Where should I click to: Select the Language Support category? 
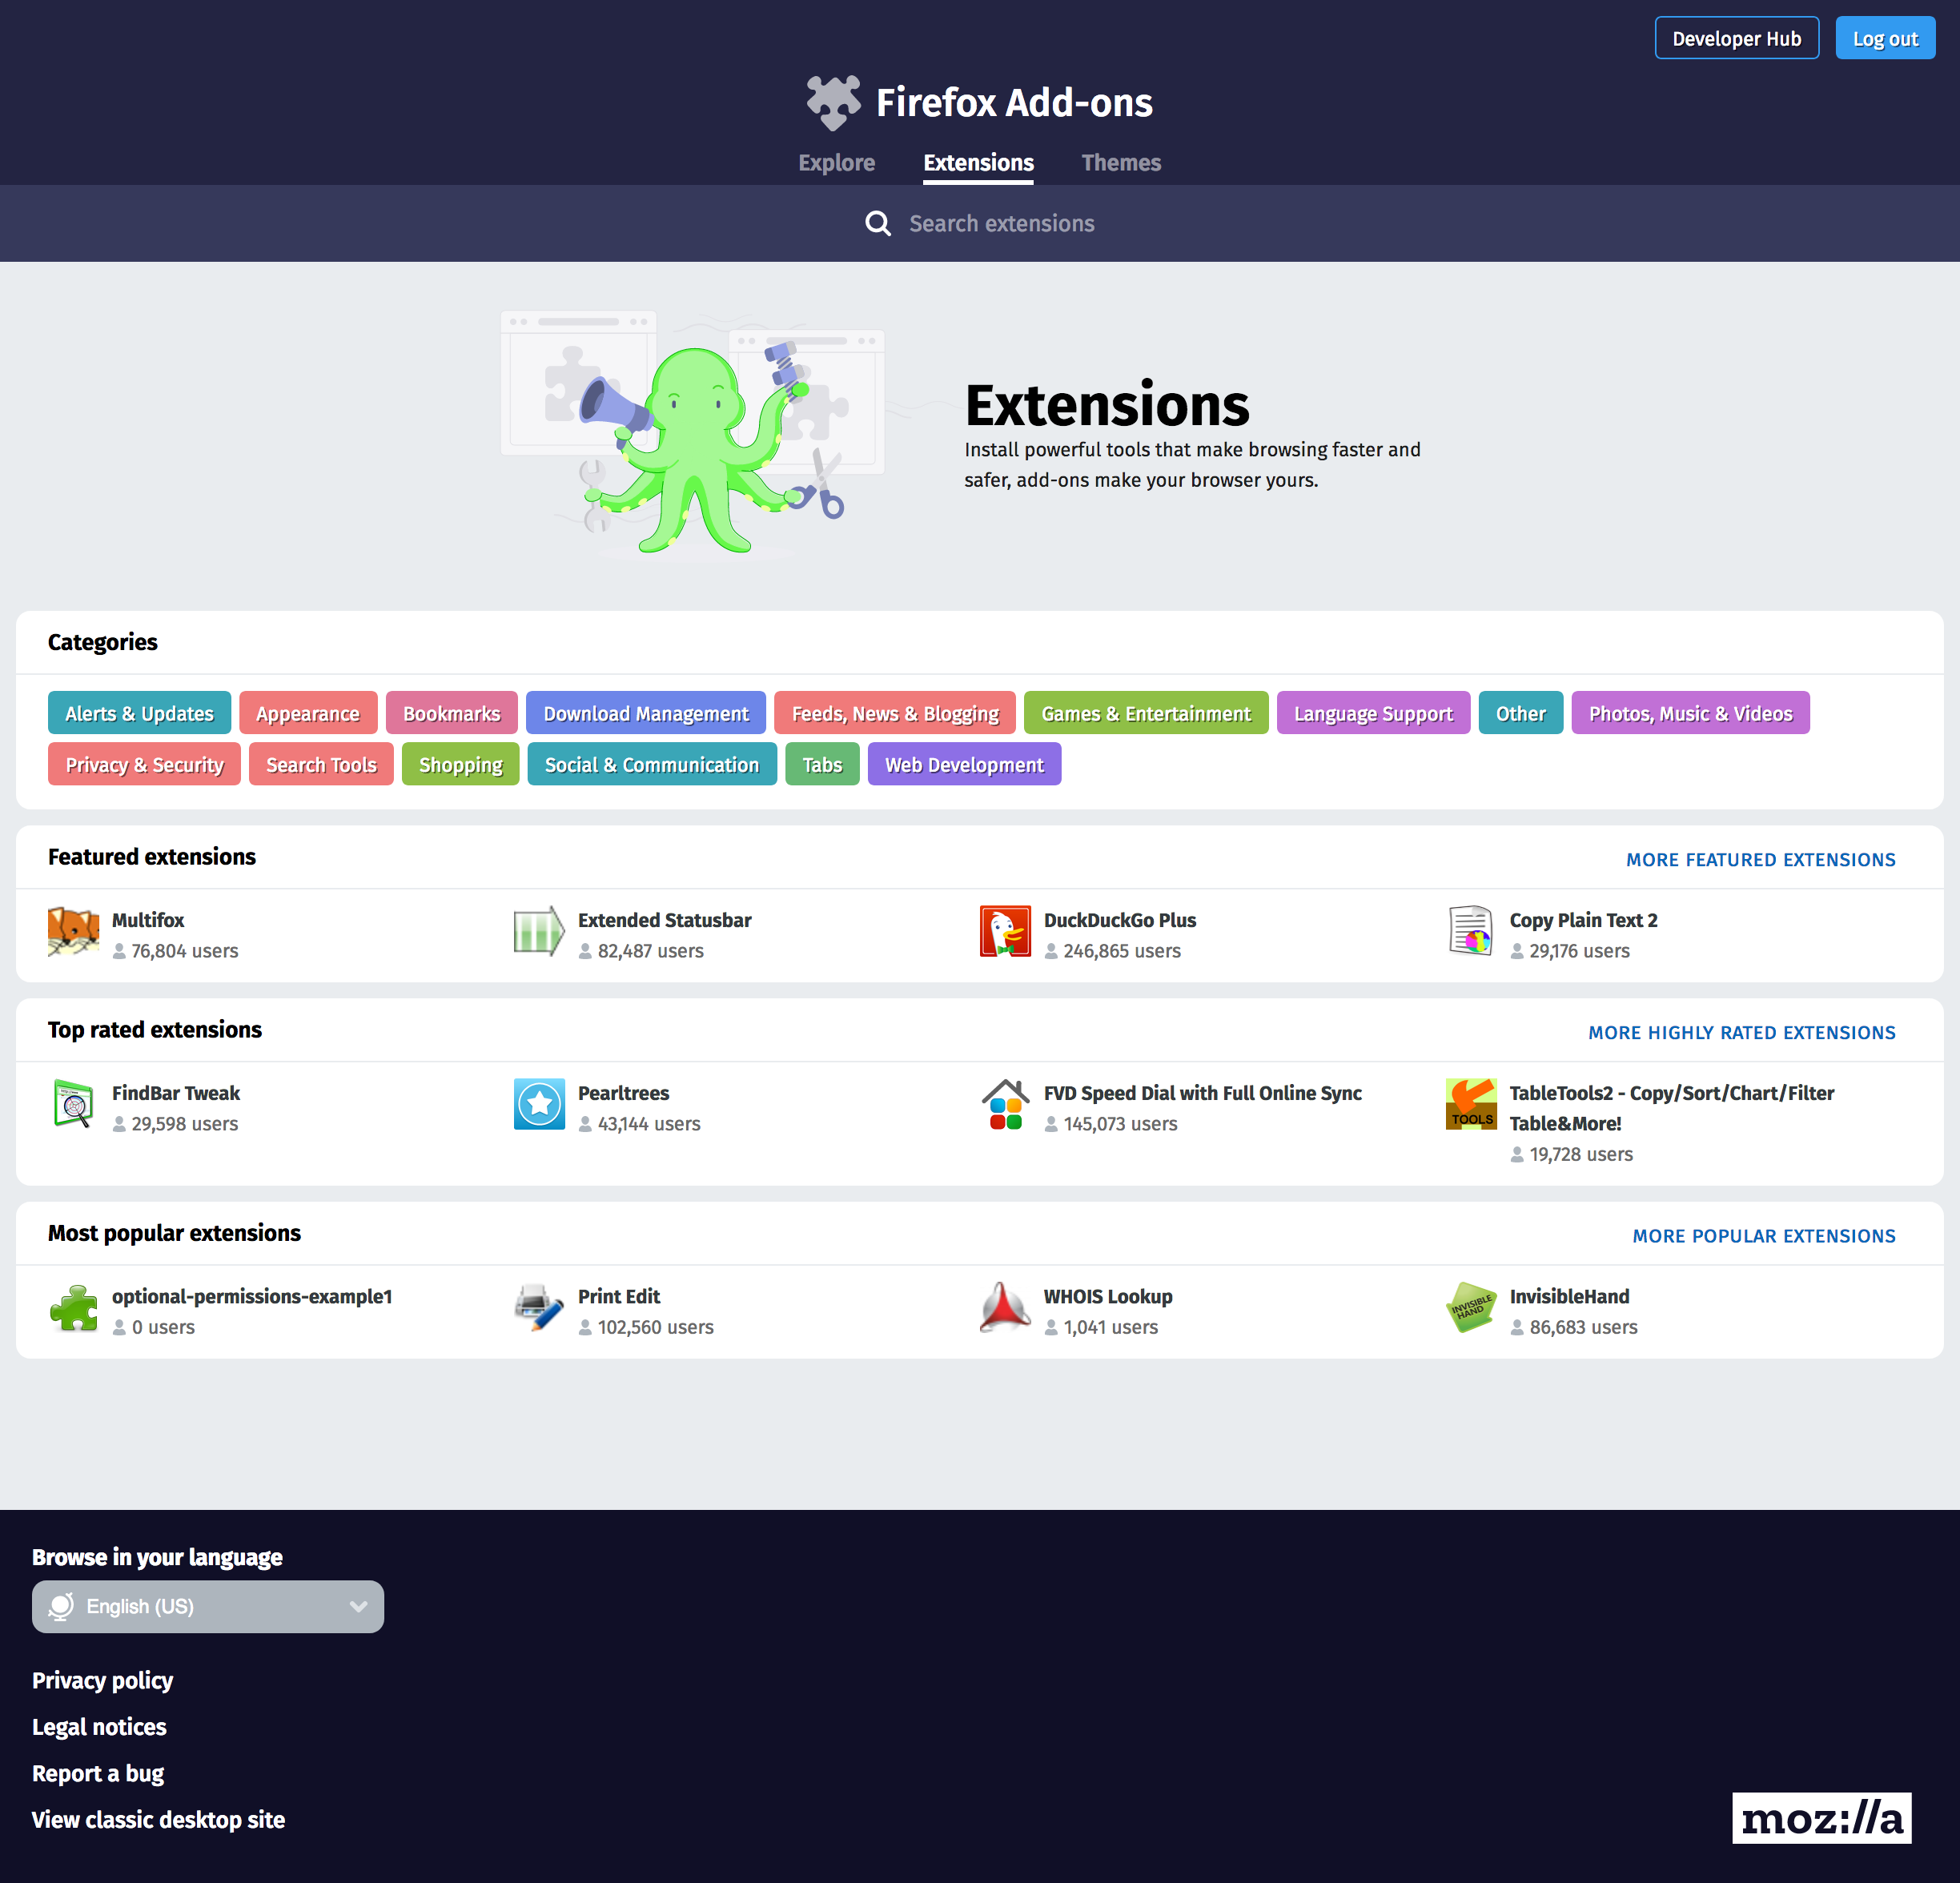coord(1374,713)
